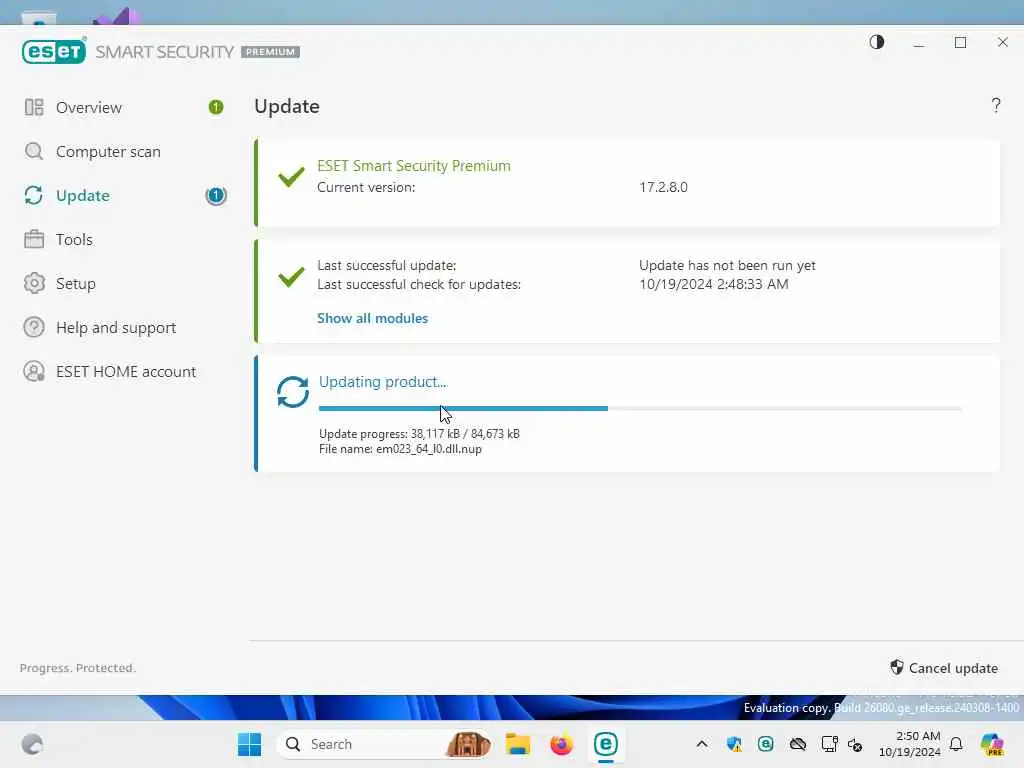Toggle the contrast/dark mode icon
Viewport: 1024px width, 768px height.
[x=876, y=42]
